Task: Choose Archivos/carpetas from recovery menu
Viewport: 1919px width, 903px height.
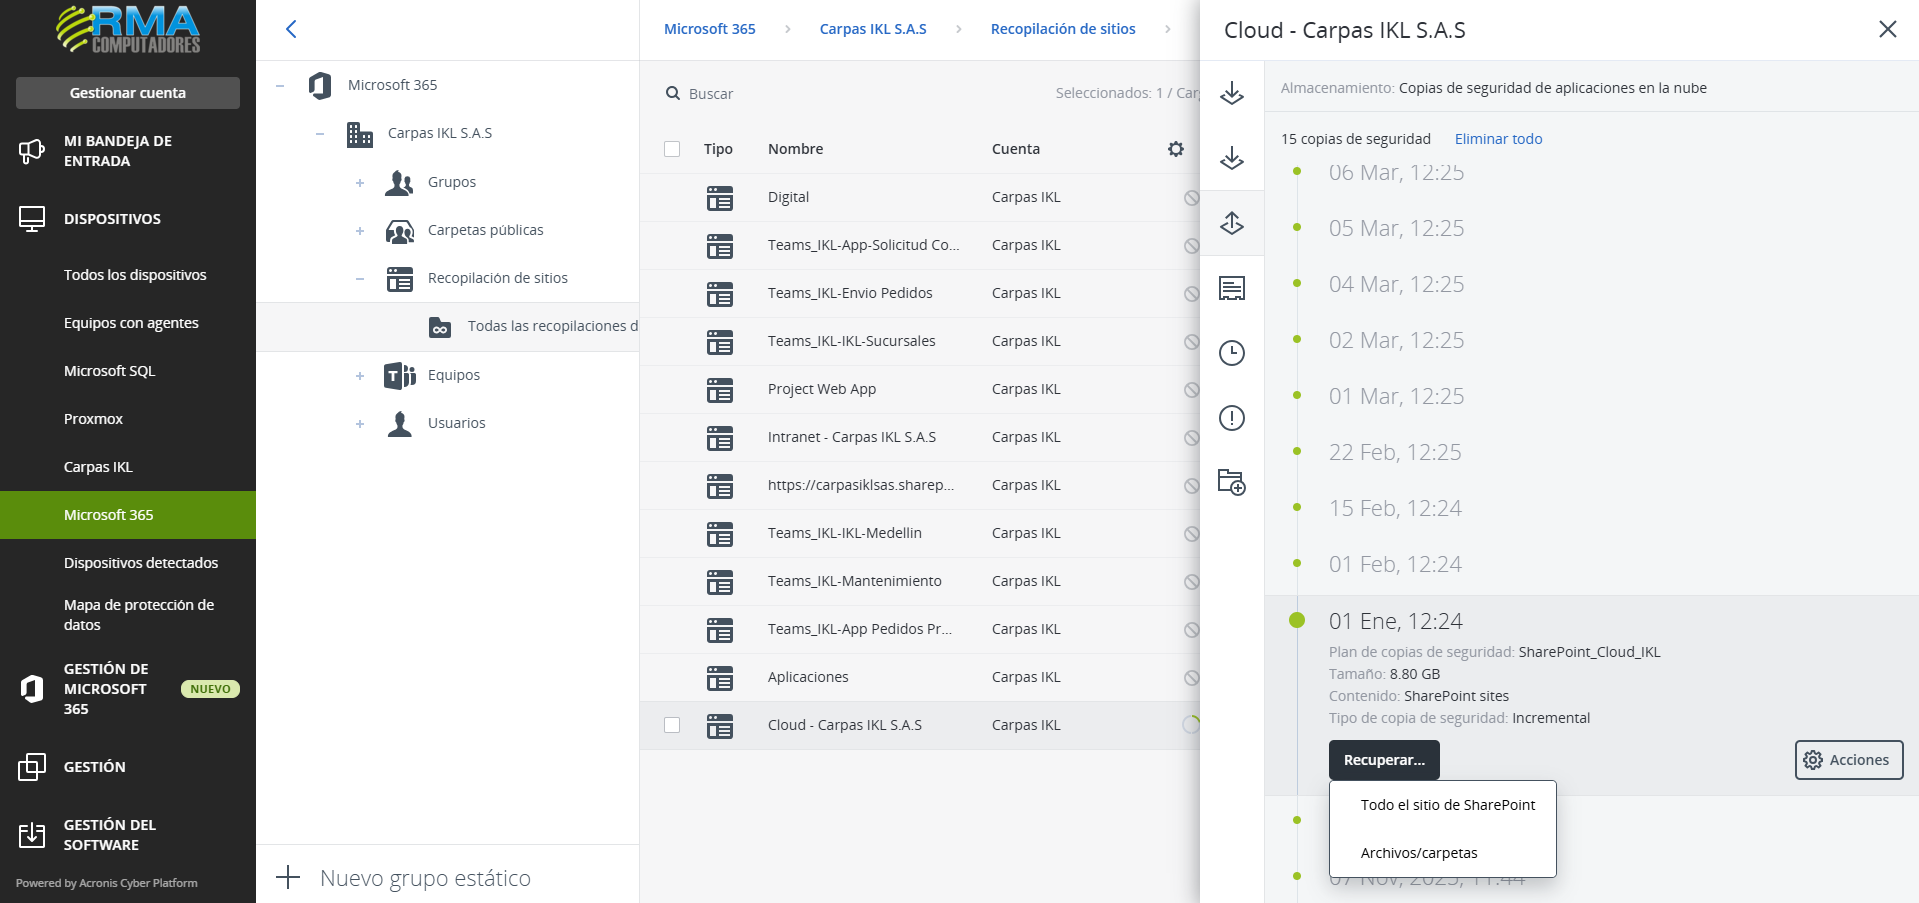Action: [1418, 853]
